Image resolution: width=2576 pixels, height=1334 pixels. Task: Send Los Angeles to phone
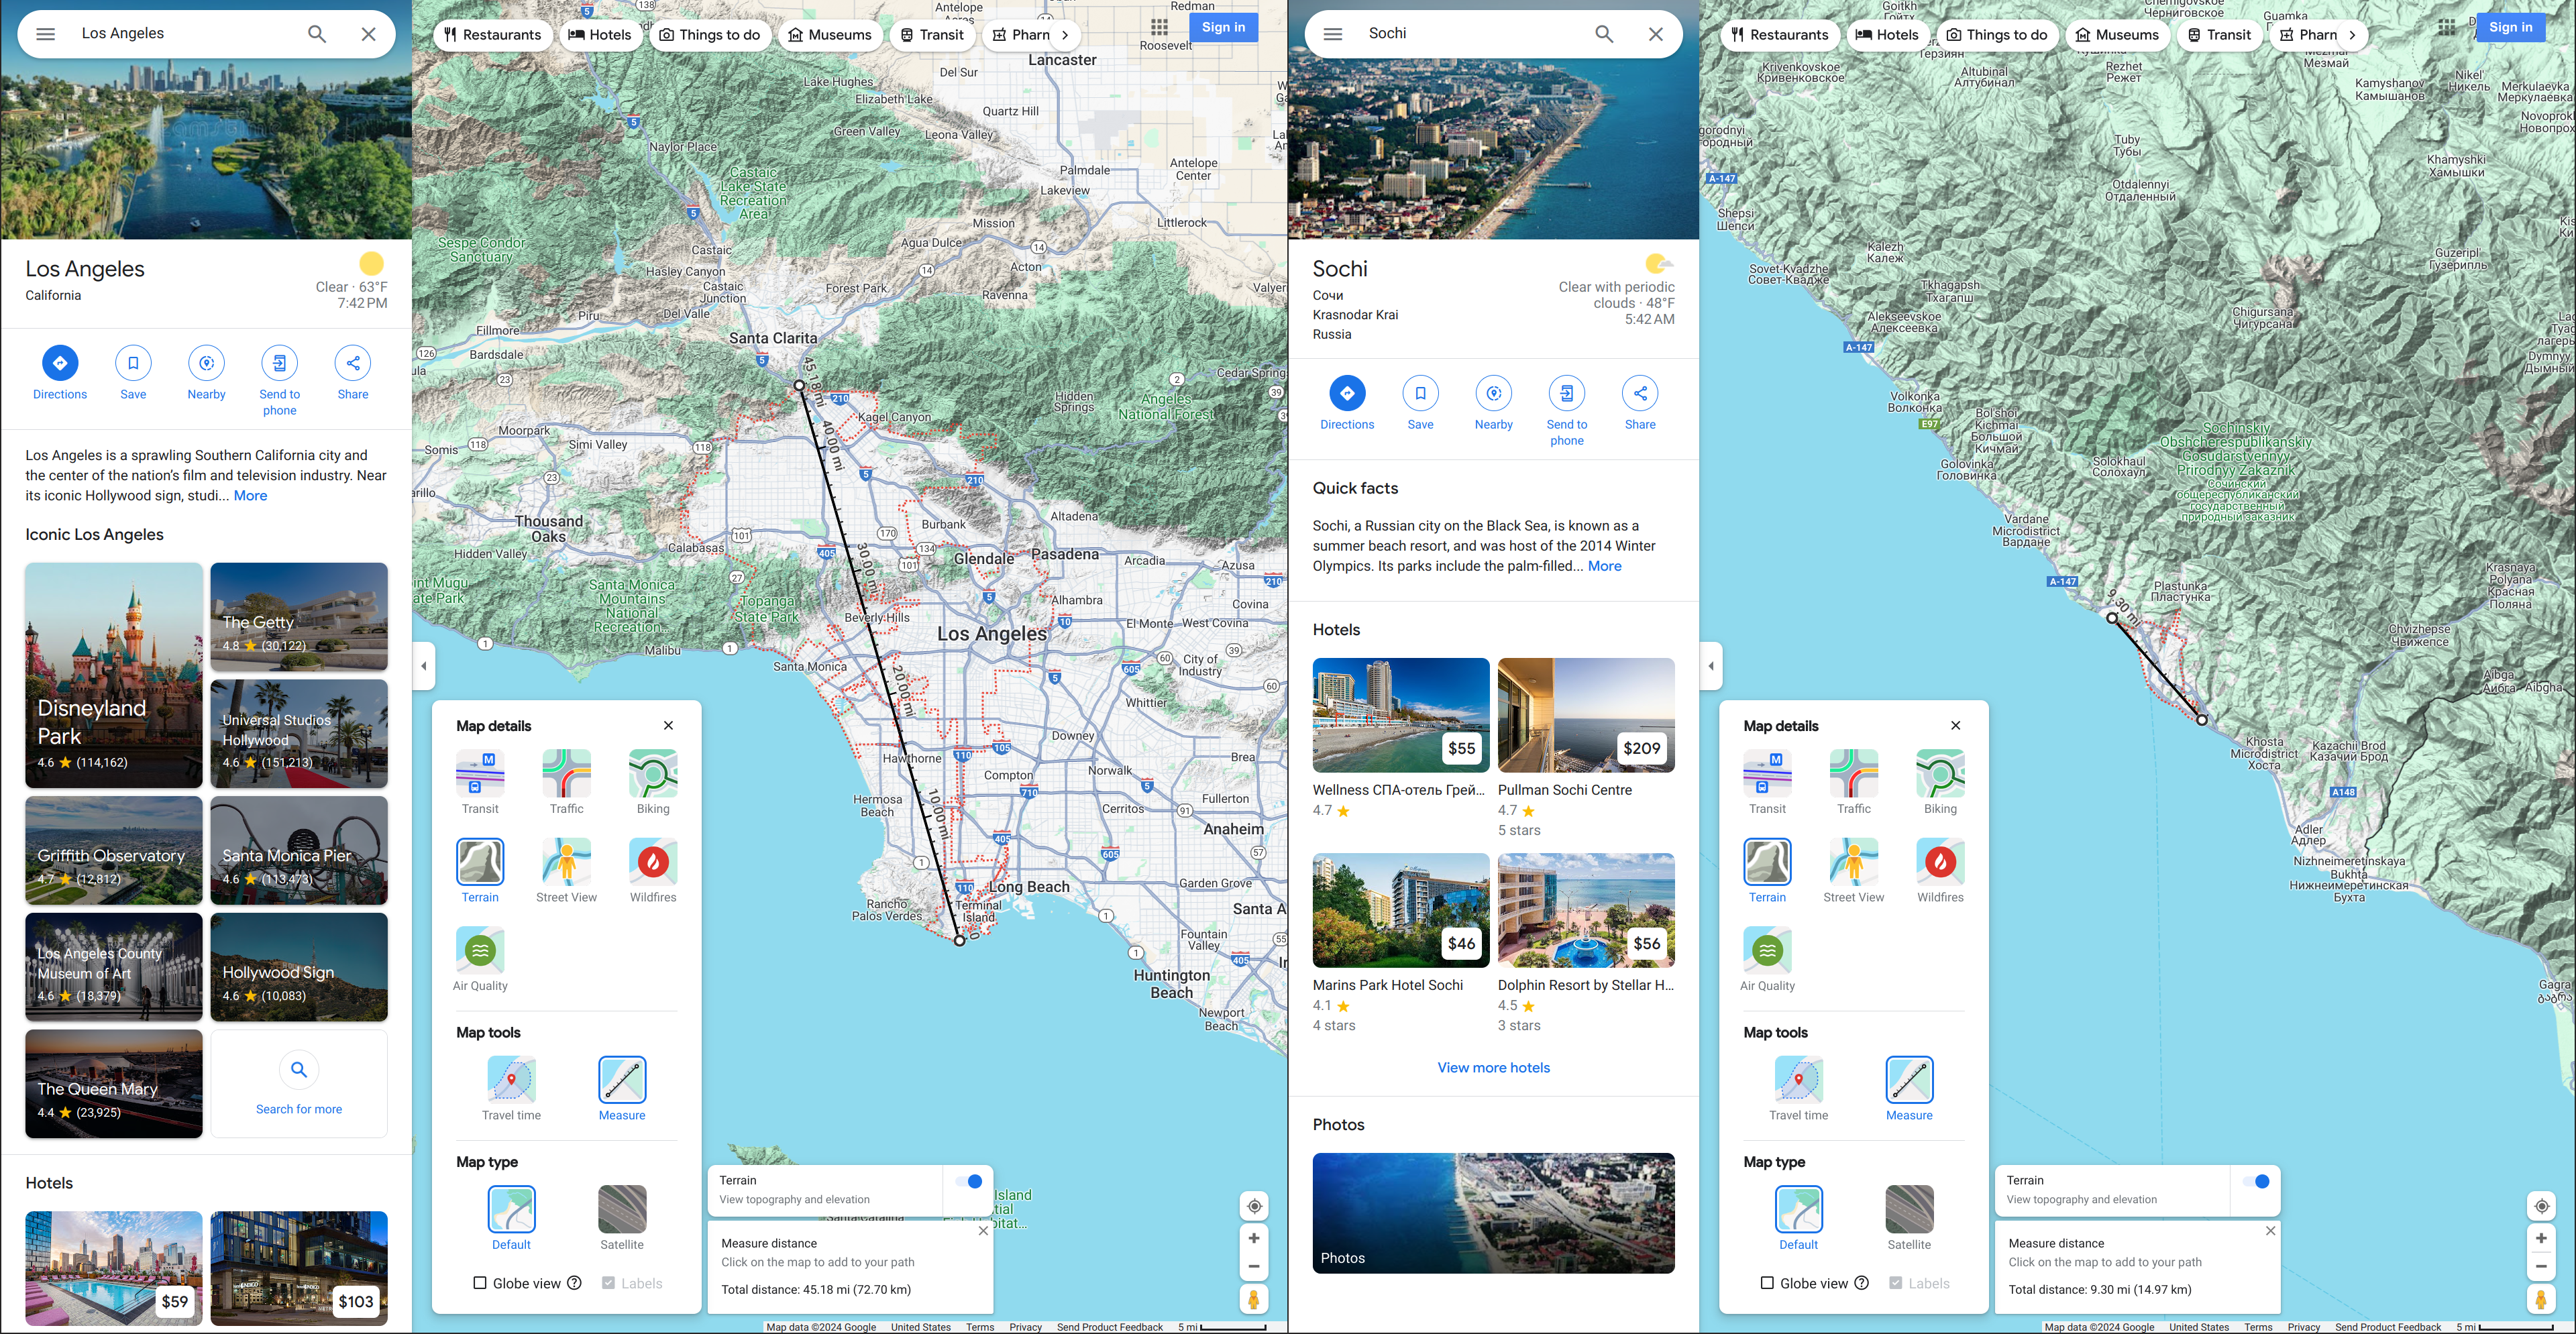[x=280, y=381]
